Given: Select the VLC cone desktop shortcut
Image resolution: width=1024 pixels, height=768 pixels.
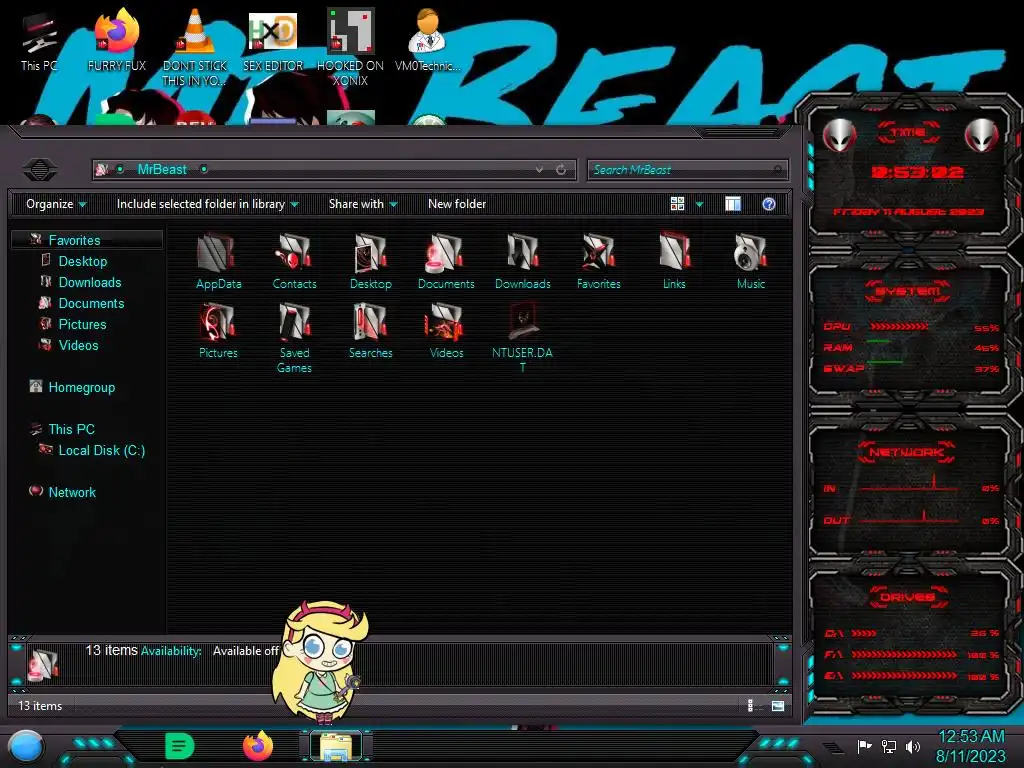Looking at the screenshot, I should [x=195, y=48].
